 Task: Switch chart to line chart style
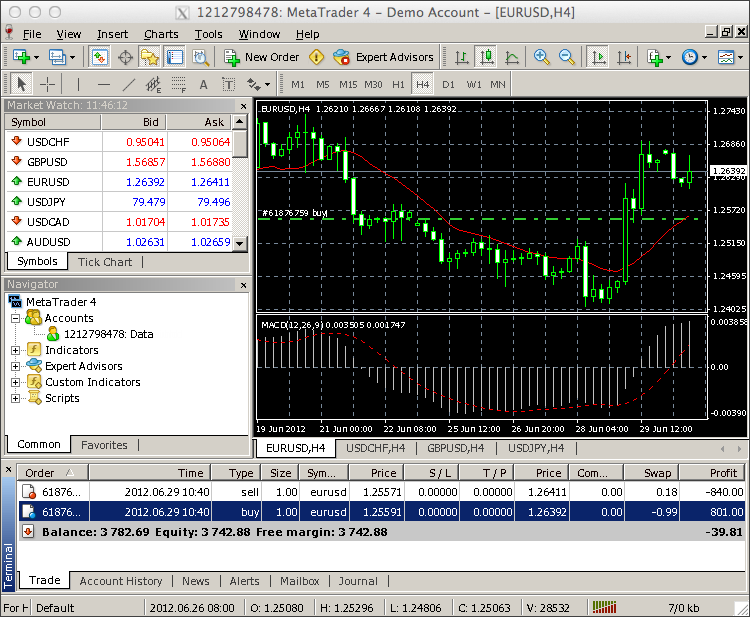point(512,57)
